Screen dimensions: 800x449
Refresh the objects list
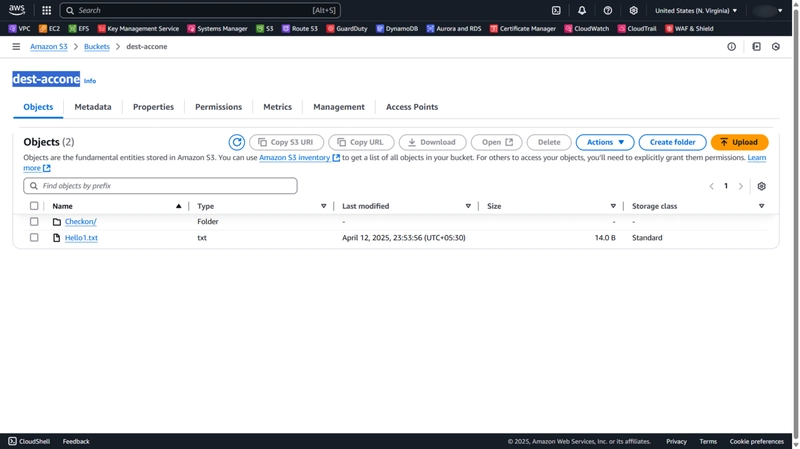click(237, 142)
